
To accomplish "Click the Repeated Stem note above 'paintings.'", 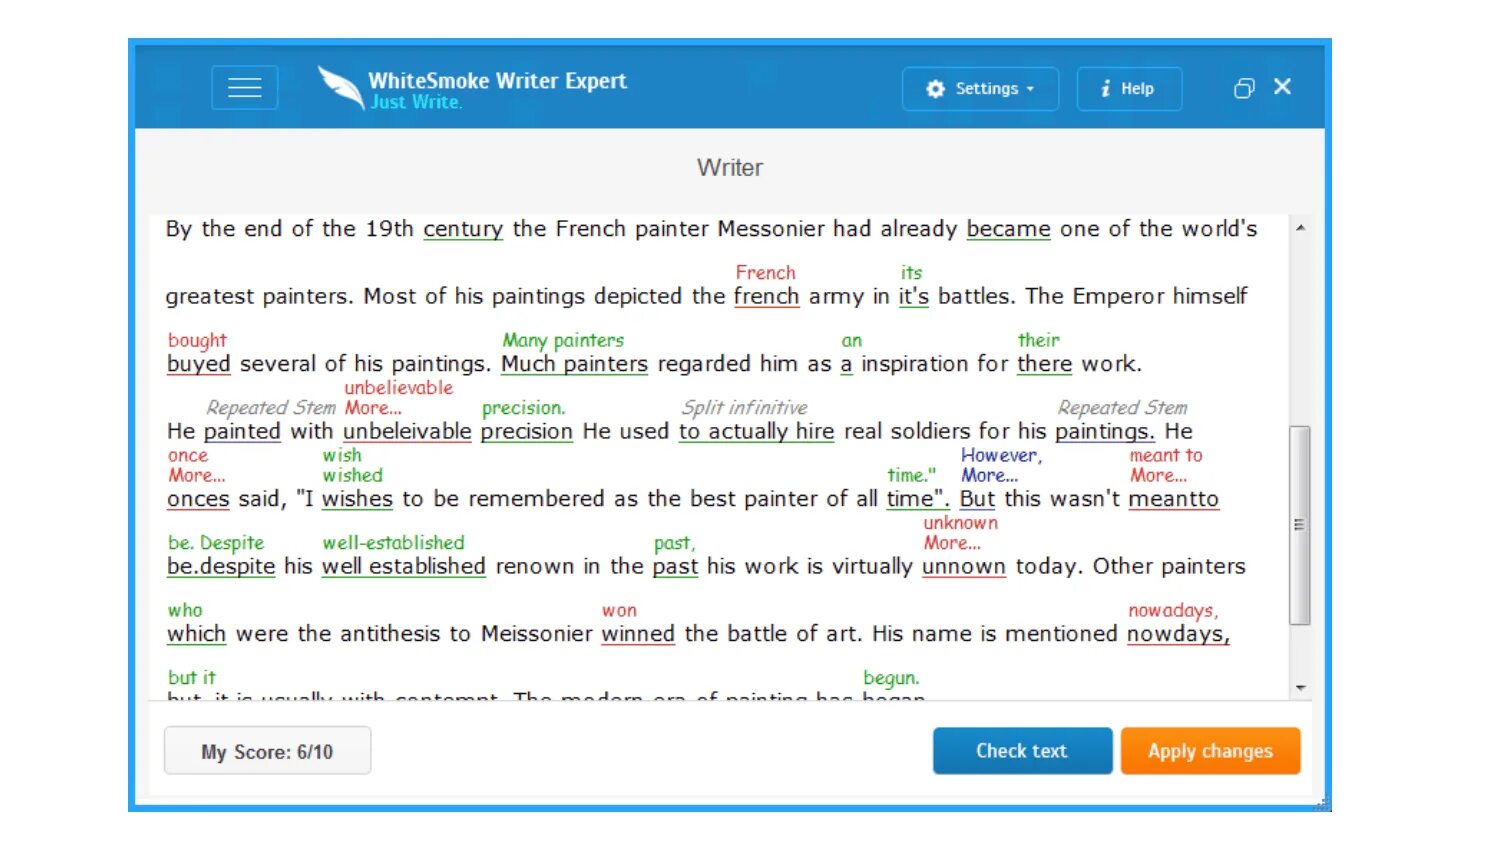I will (1122, 408).
